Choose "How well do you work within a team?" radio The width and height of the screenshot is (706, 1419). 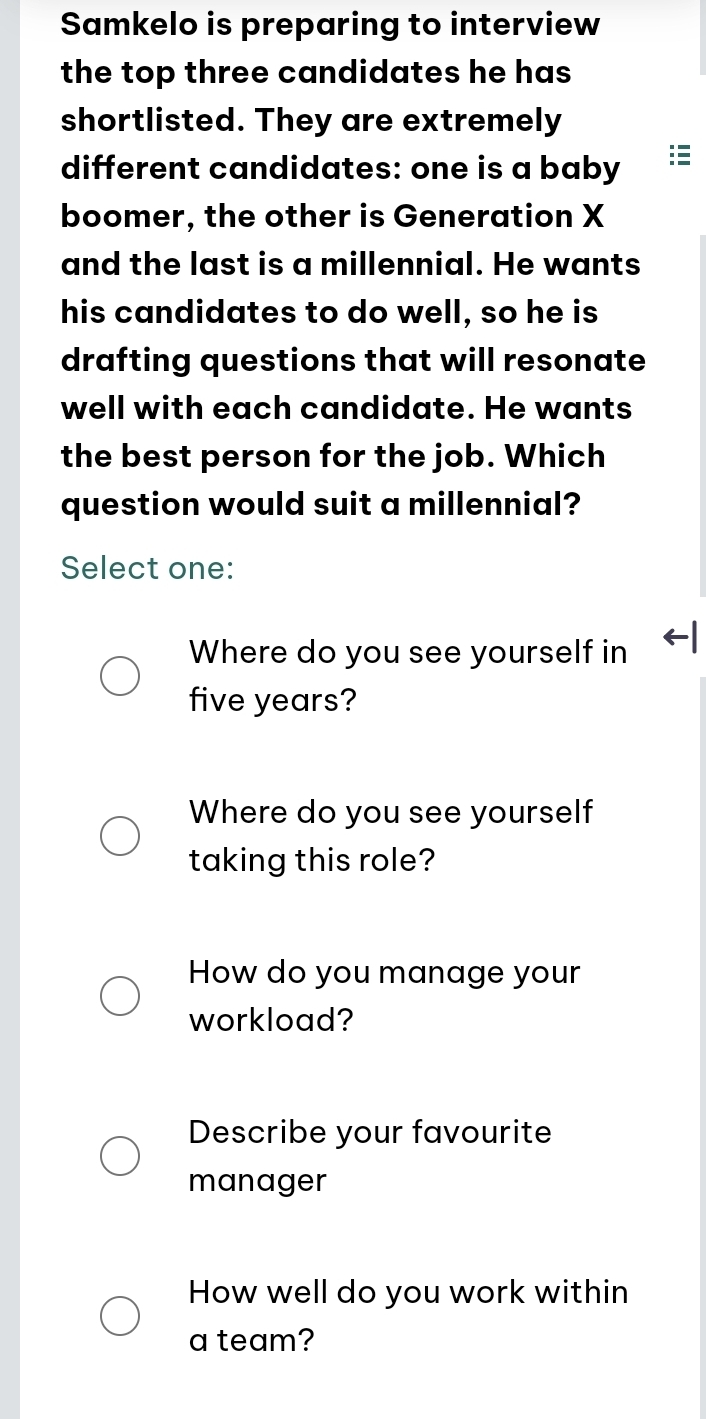click(119, 1316)
